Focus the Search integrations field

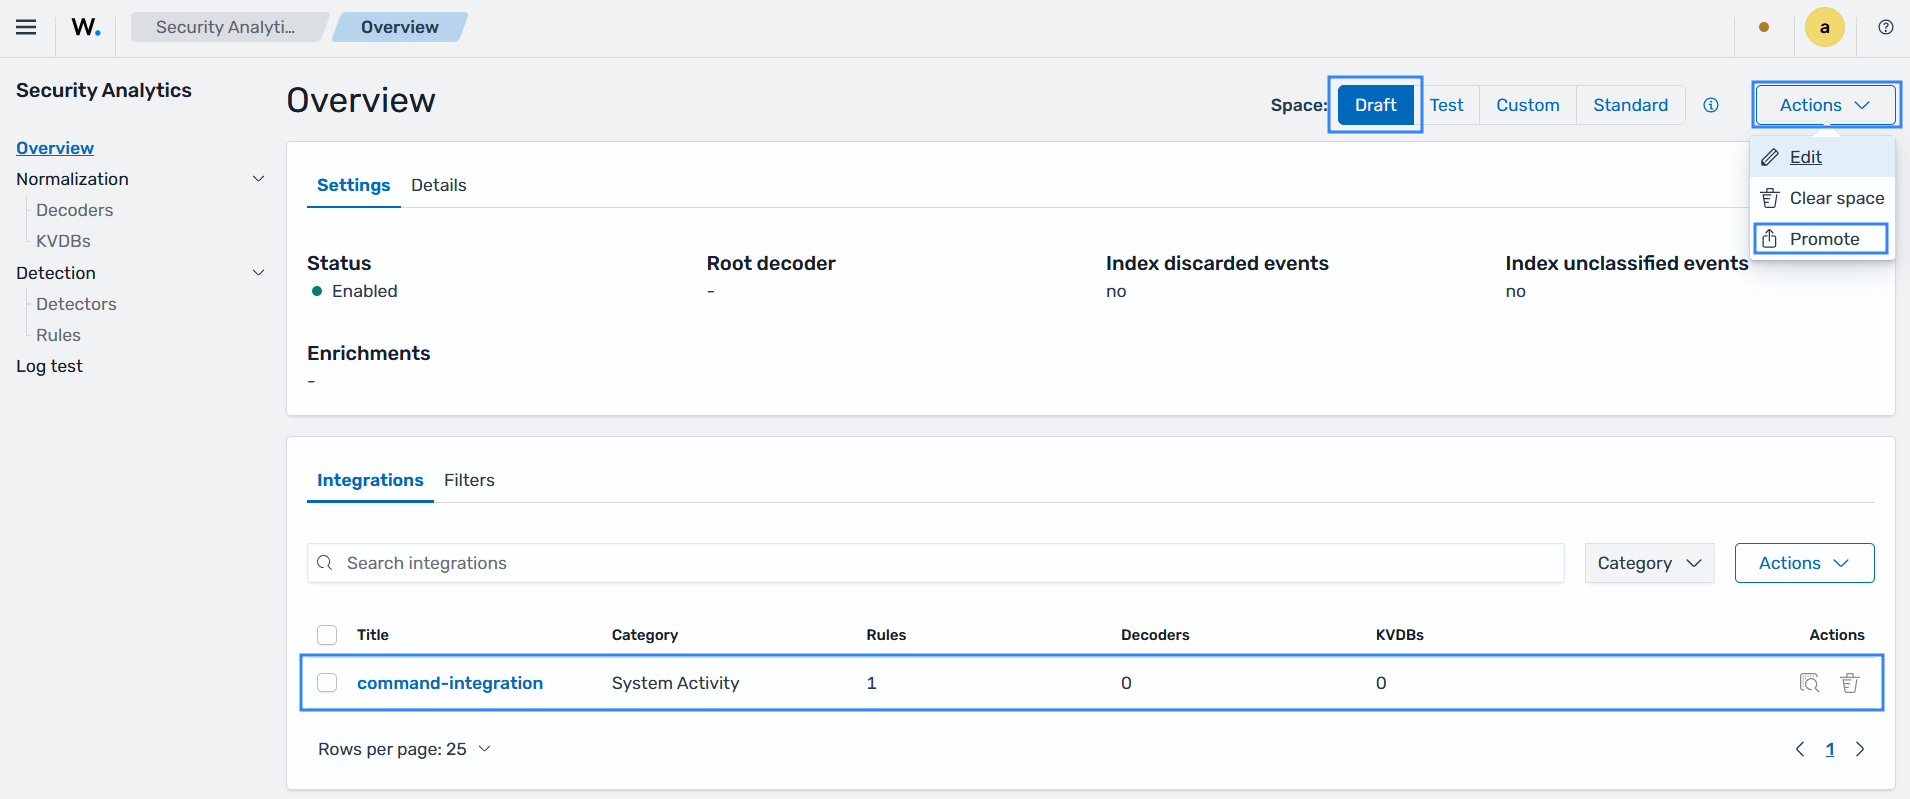[936, 563]
